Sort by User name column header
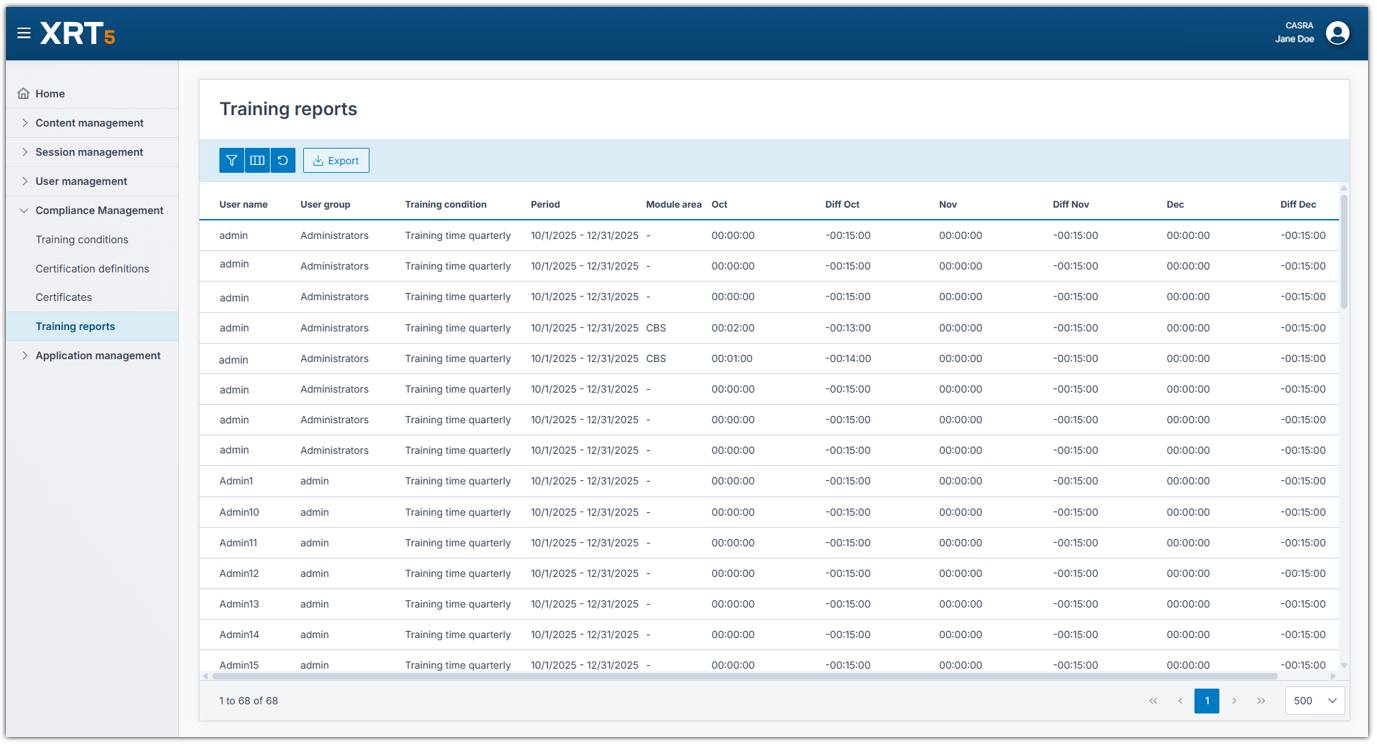This screenshot has height=745, width=1377. pyautogui.click(x=243, y=205)
